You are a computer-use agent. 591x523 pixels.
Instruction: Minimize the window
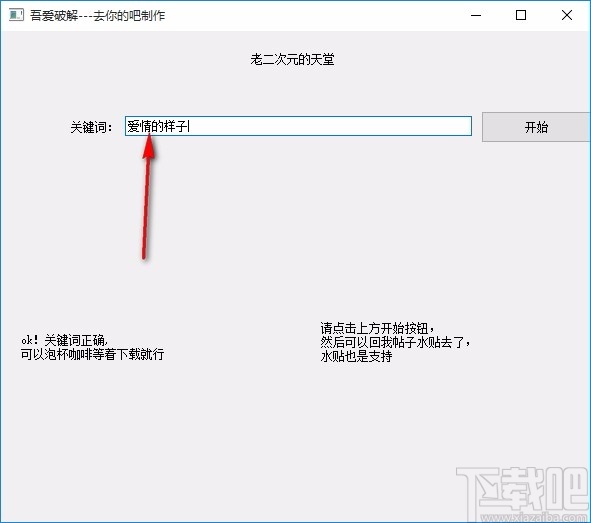(476, 15)
